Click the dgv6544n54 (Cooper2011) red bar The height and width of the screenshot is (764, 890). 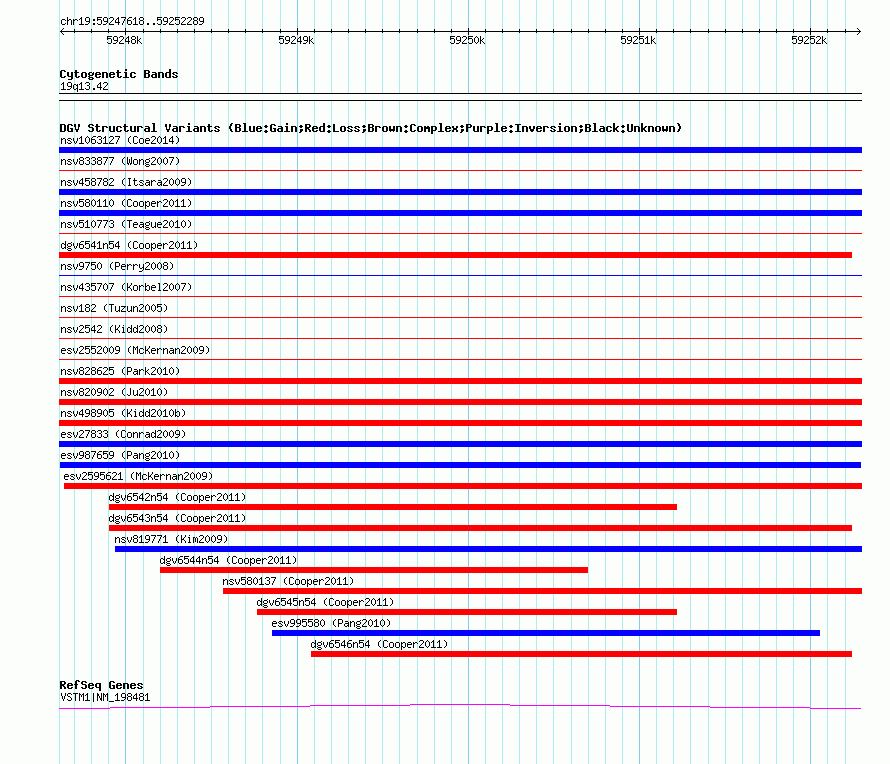(x=374, y=570)
